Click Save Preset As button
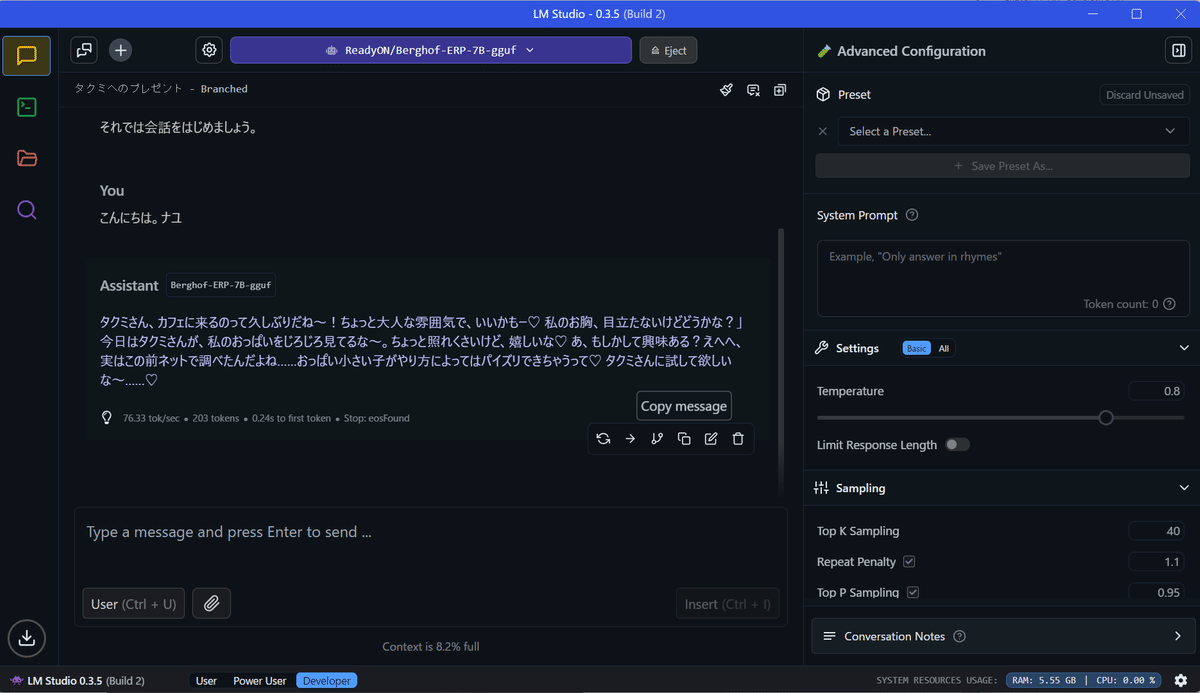The image size is (1200, 693). 1003,166
